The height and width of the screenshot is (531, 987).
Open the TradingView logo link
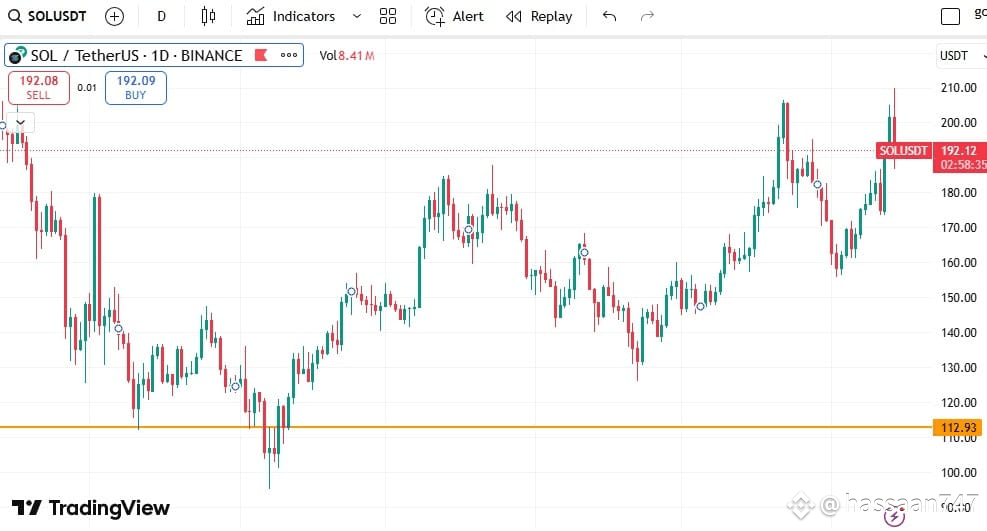click(91, 508)
